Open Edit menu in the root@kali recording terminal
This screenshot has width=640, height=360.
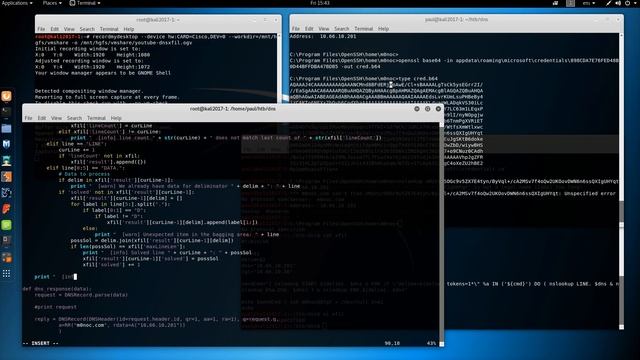(x=55, y=29)
